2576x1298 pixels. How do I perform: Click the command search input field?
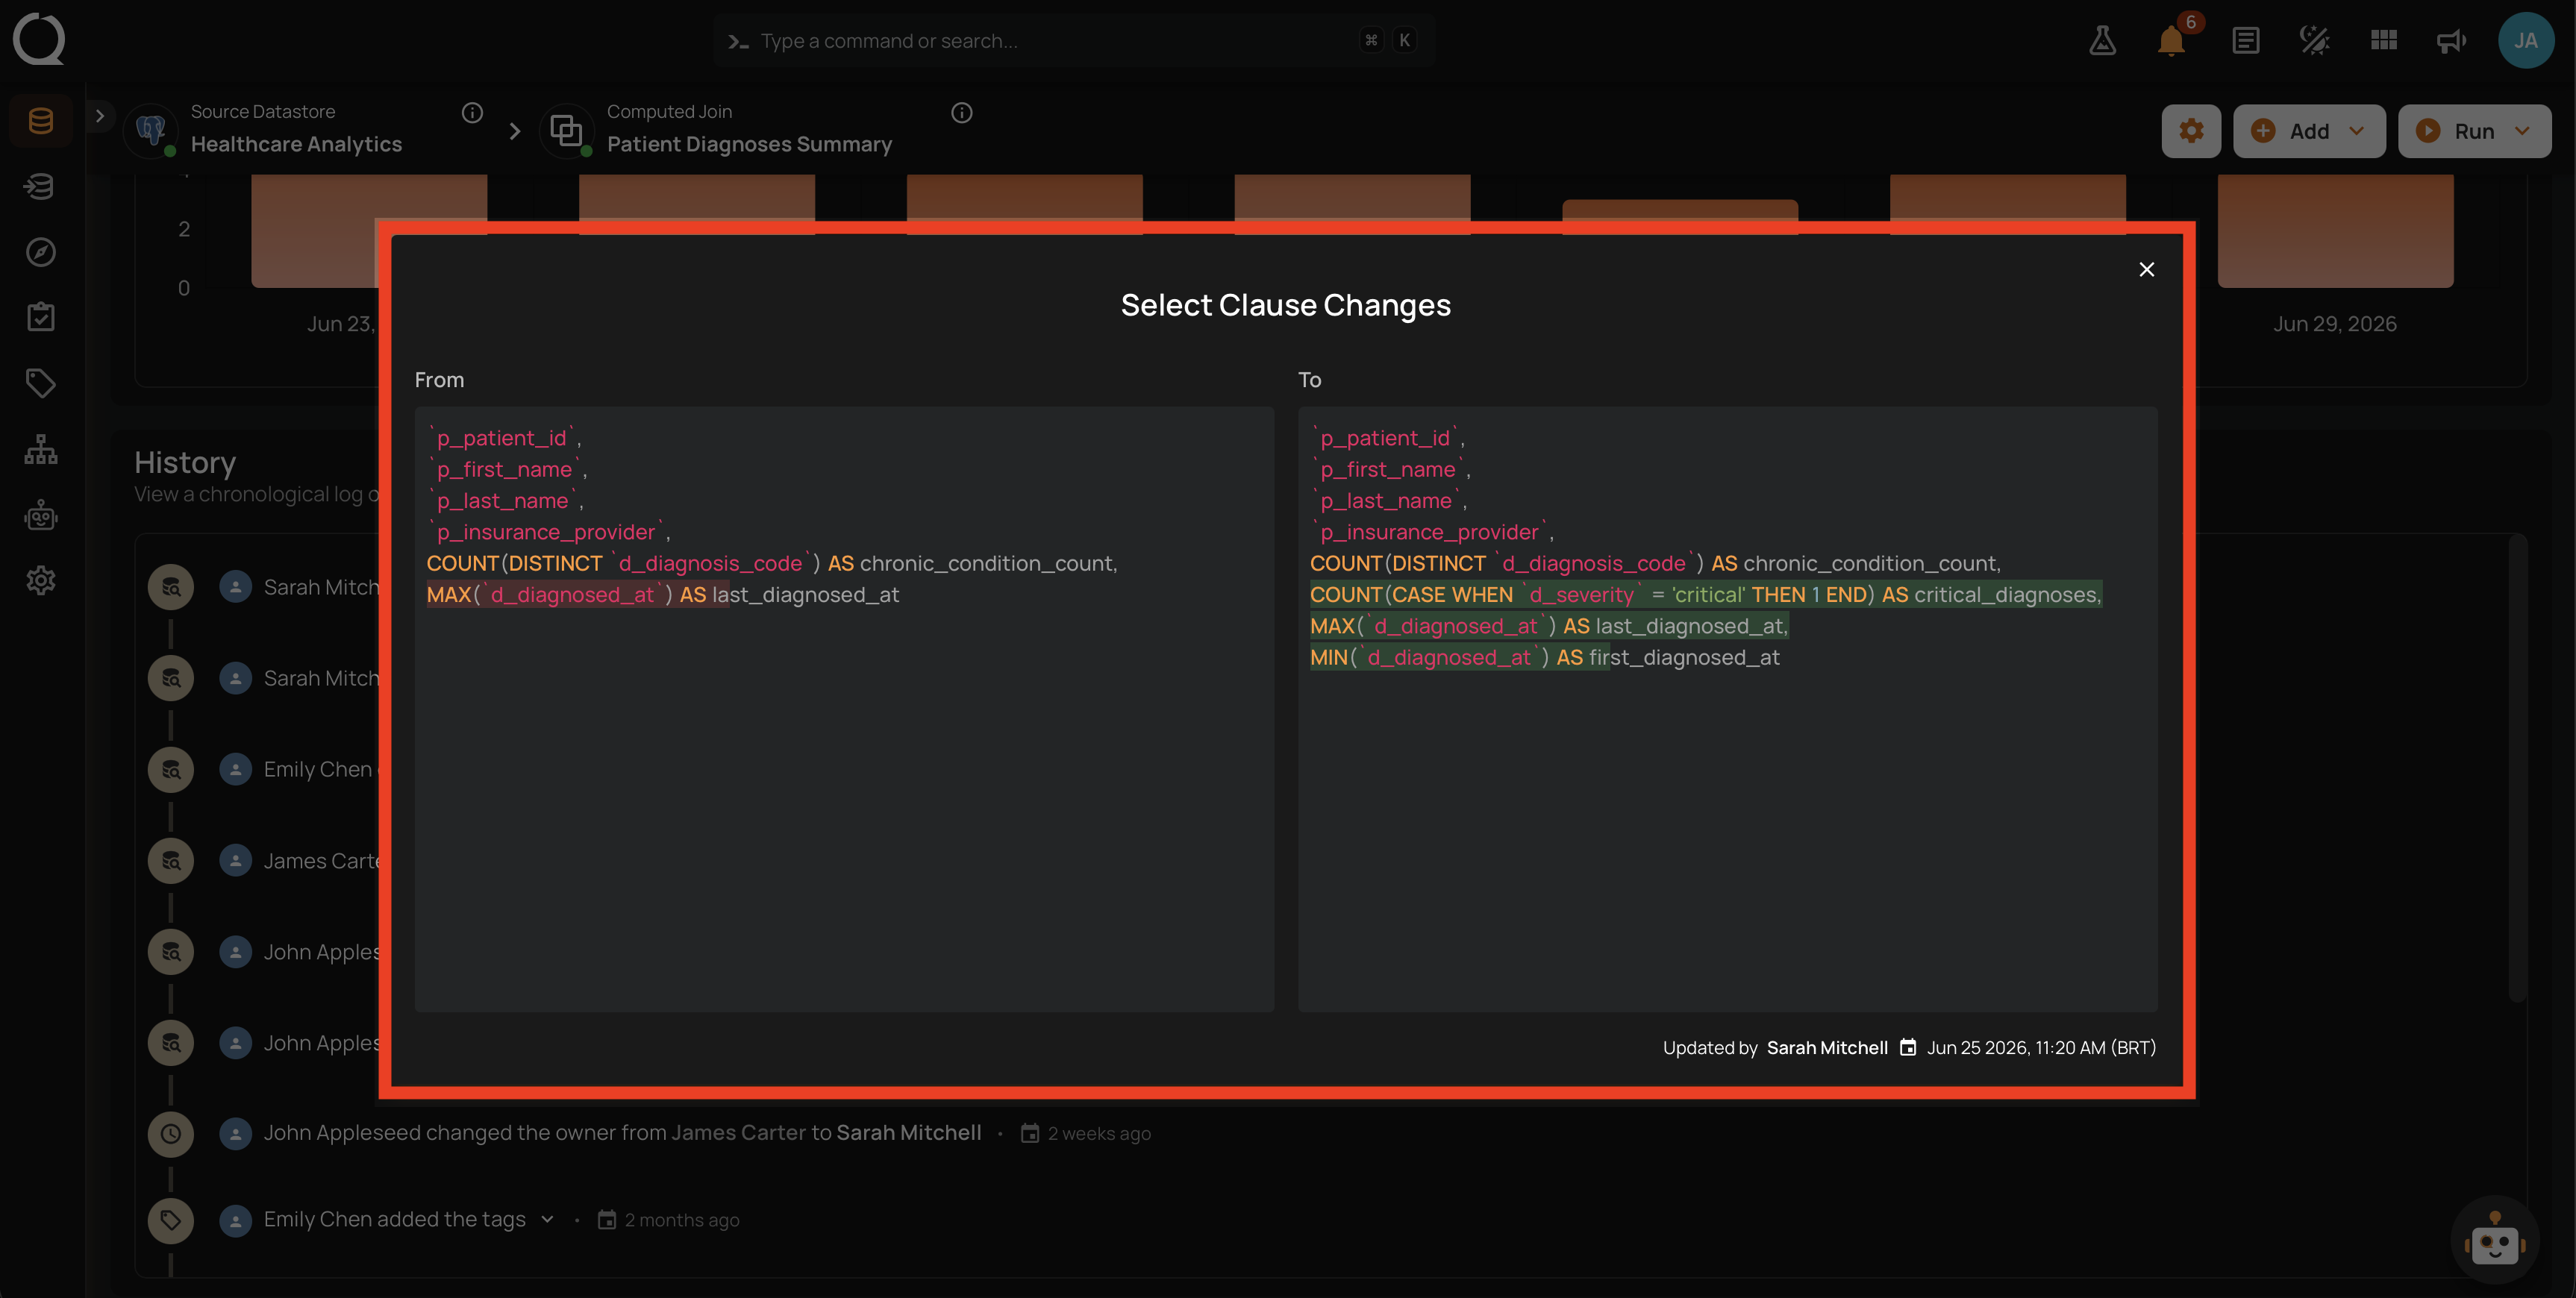[1074, 41]
